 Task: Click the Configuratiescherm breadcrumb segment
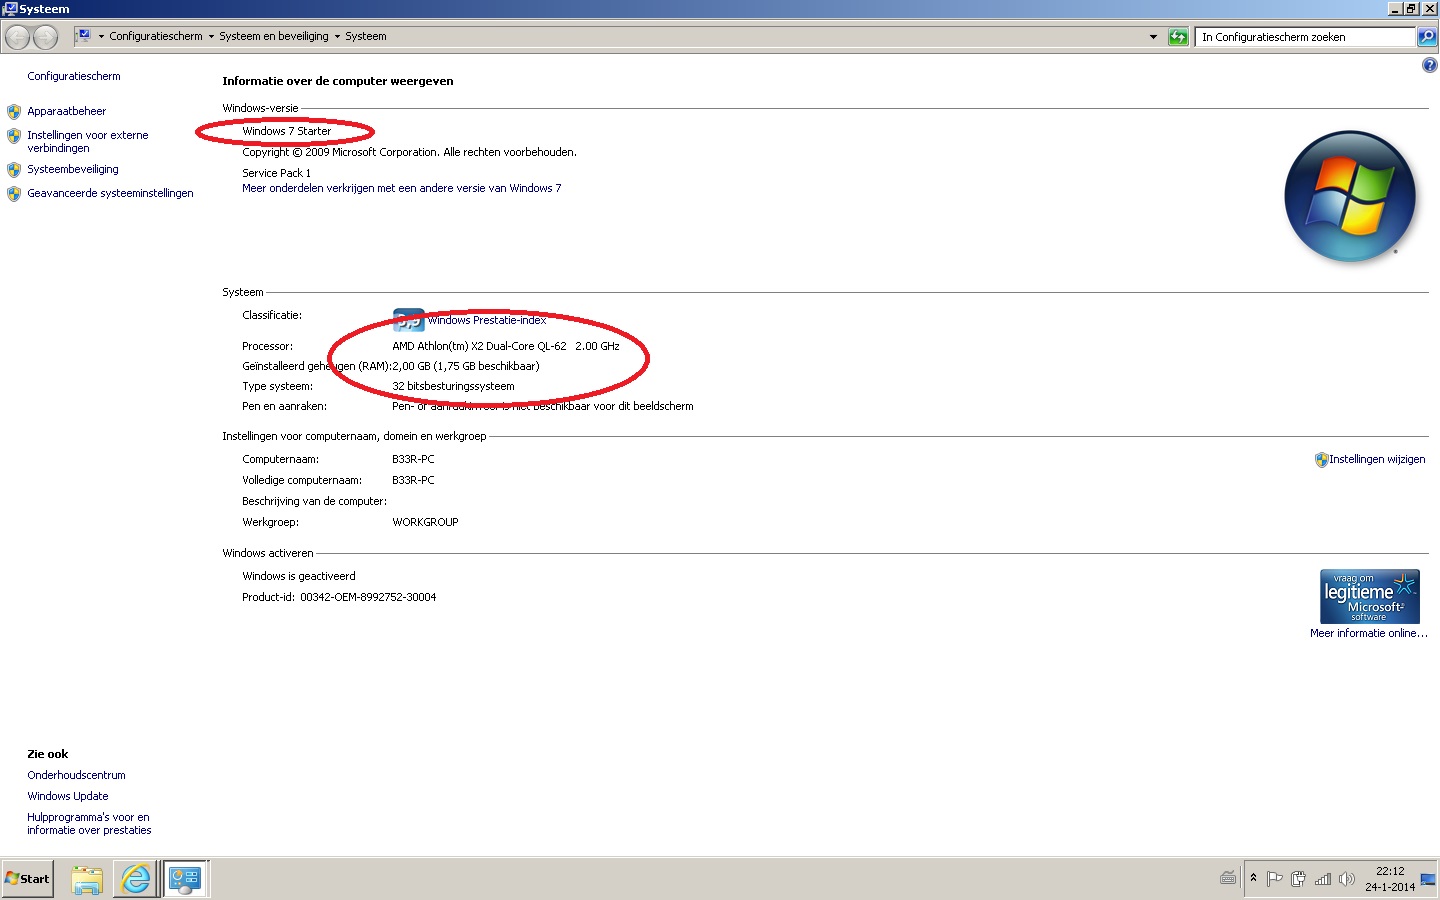point(156,37)
